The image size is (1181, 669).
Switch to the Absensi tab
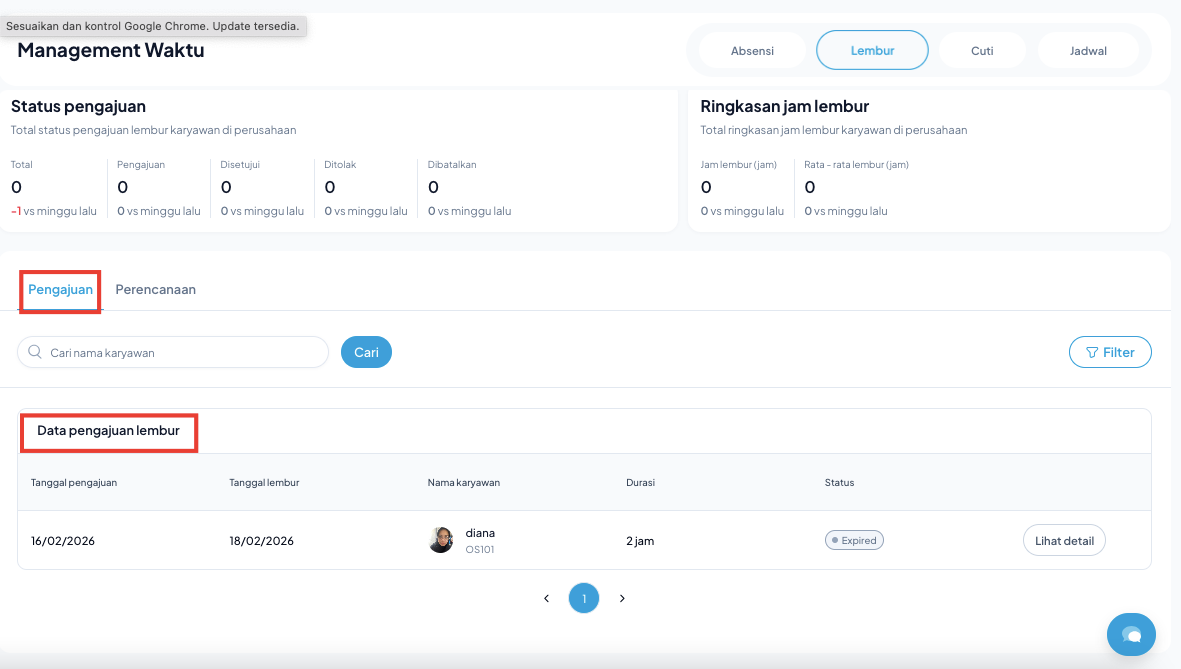(x=752, y=50)
